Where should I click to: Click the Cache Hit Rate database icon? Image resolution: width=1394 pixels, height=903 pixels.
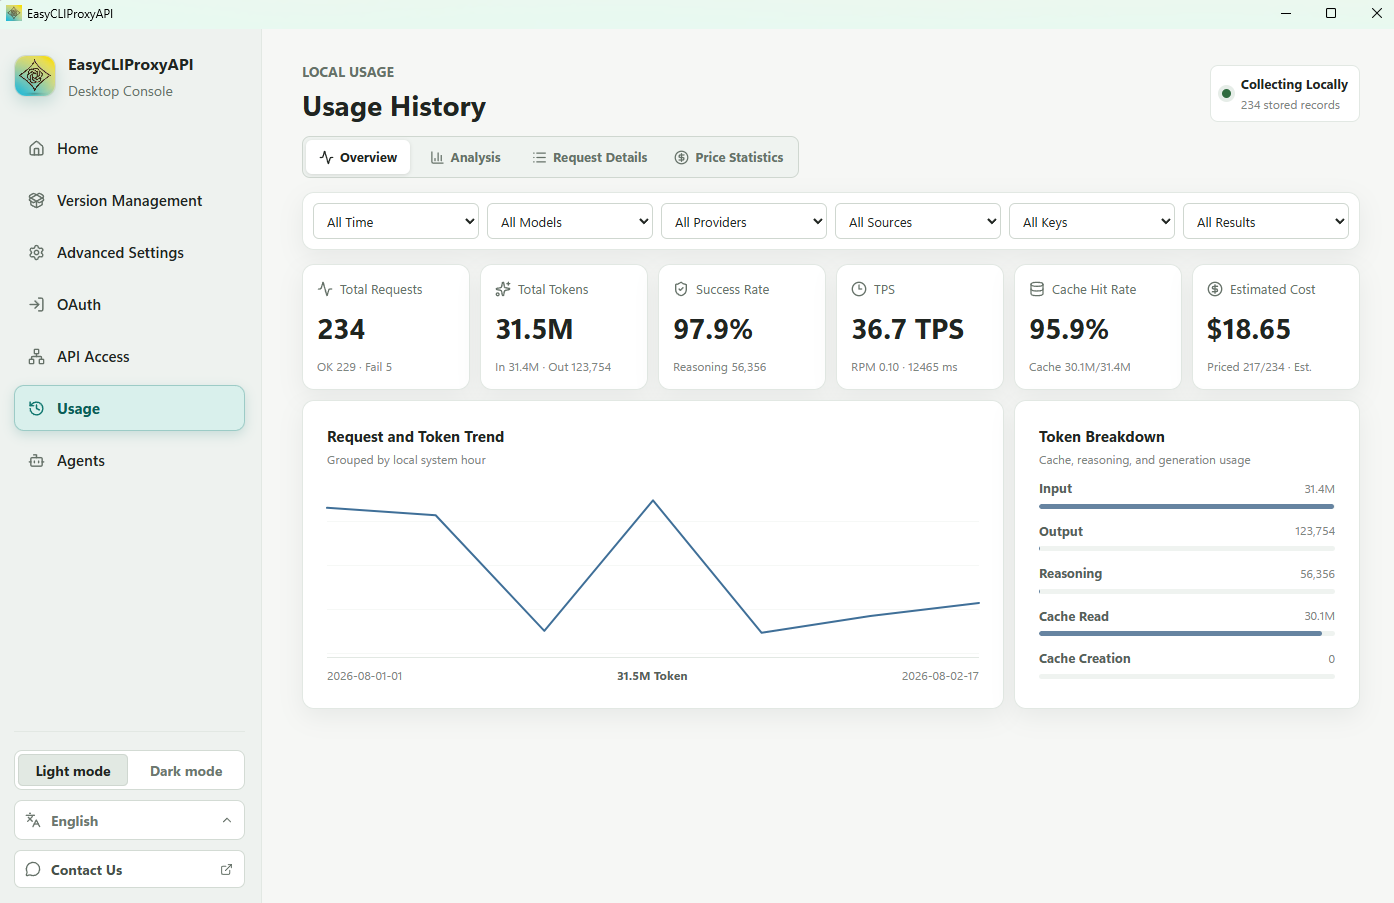click(x=1037, y=289)
